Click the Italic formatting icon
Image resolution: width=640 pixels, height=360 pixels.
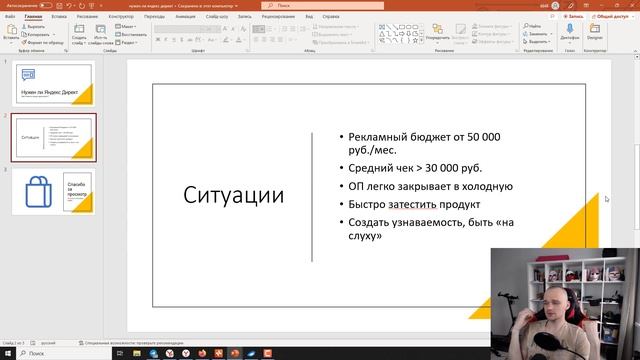coord(166,40)
